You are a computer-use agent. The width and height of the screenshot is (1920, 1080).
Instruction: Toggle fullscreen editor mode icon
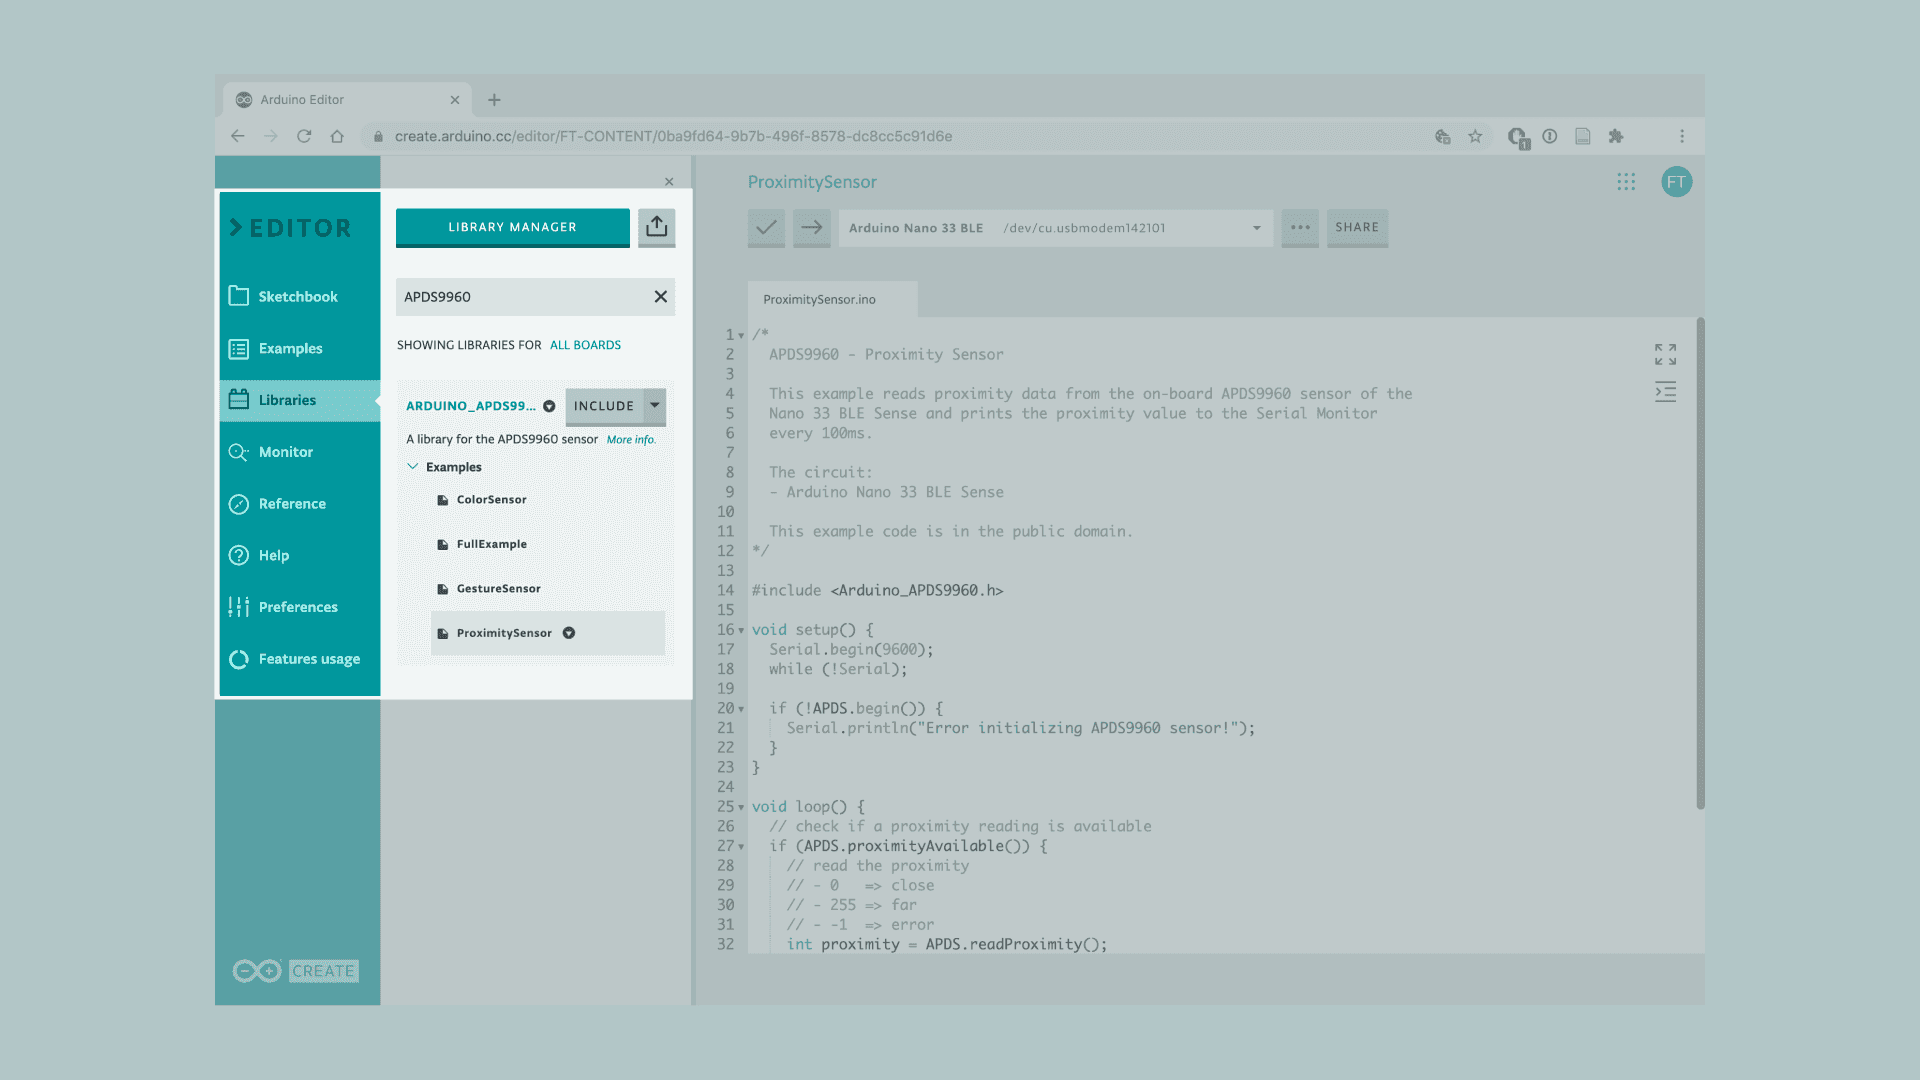tap(1665, 354)
